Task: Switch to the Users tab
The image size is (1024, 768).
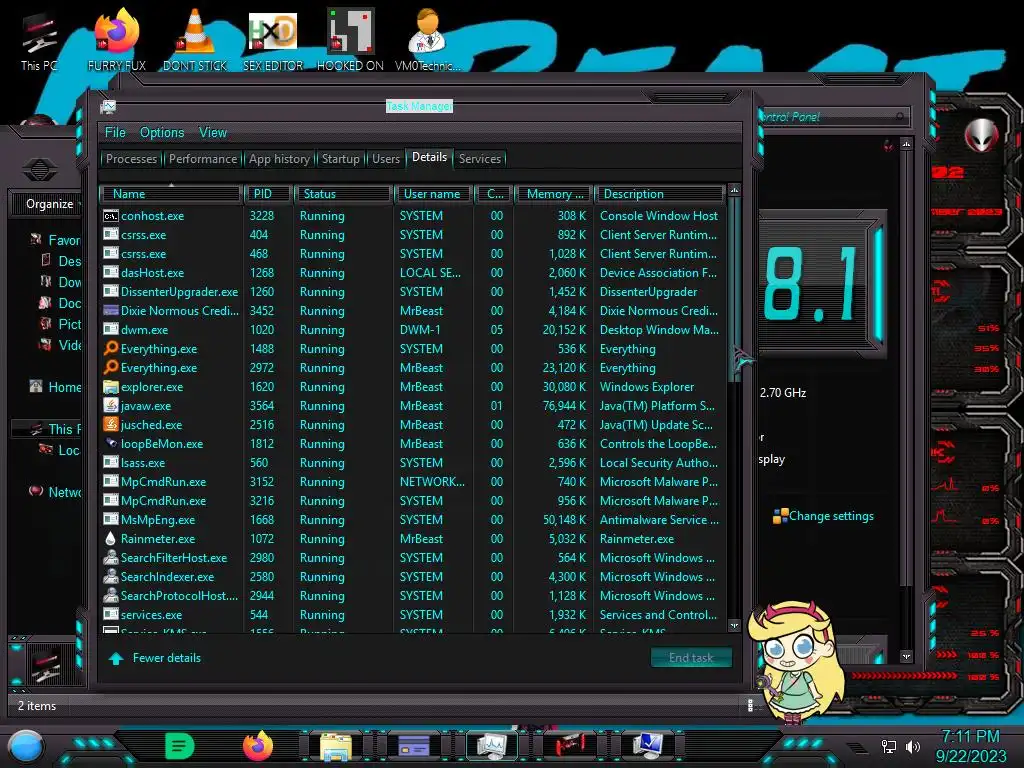Action: (x=386, y=159)
